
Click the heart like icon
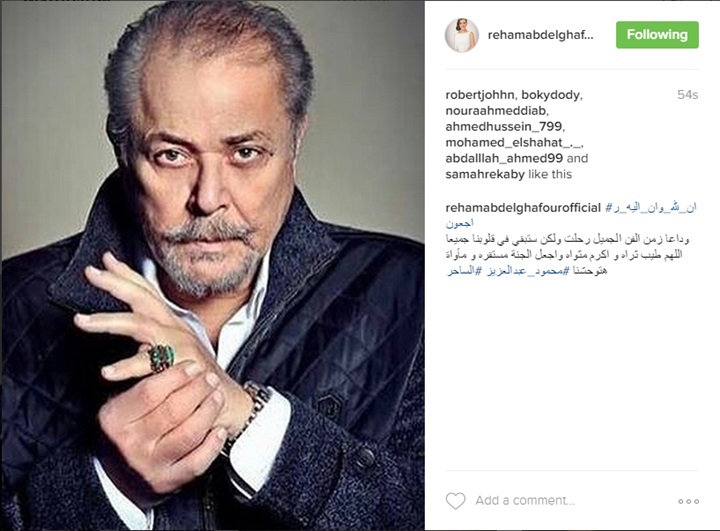coord(456,501)
